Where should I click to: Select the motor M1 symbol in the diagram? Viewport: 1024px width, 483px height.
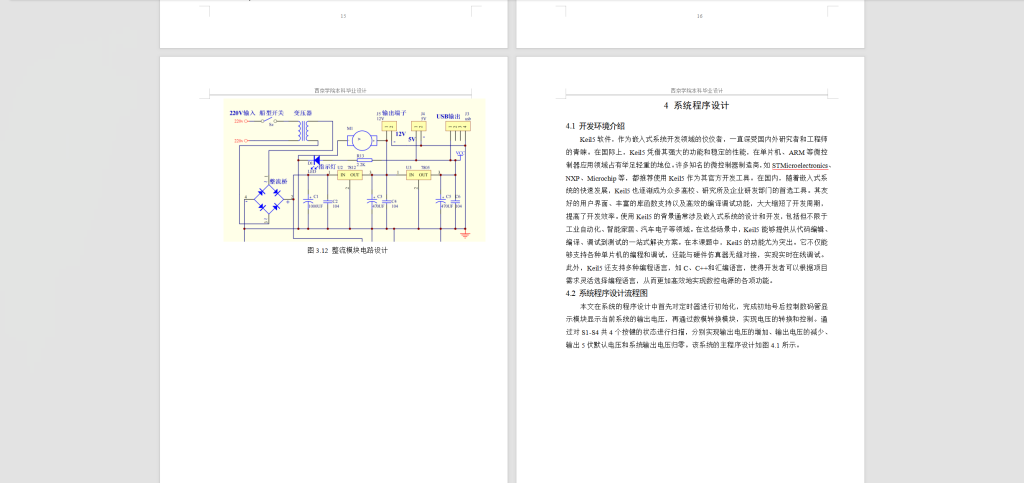[x=362, y=140]
